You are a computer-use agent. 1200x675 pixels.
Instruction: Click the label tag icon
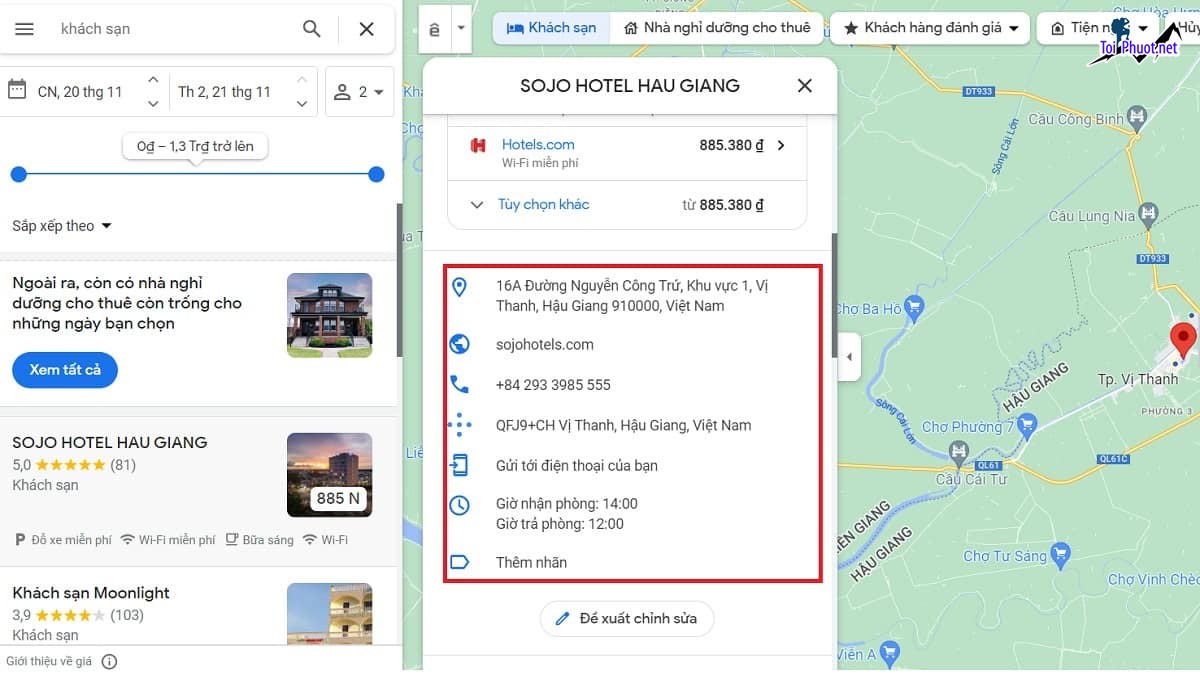coord(459,562)
